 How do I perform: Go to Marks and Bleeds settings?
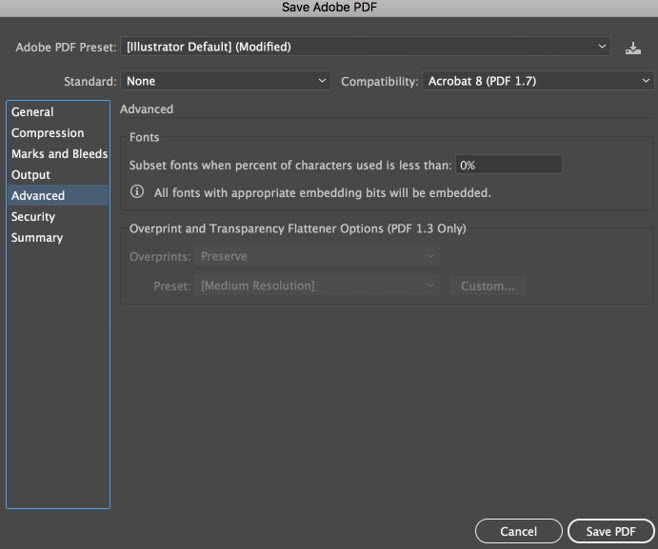tap(59, 154)
